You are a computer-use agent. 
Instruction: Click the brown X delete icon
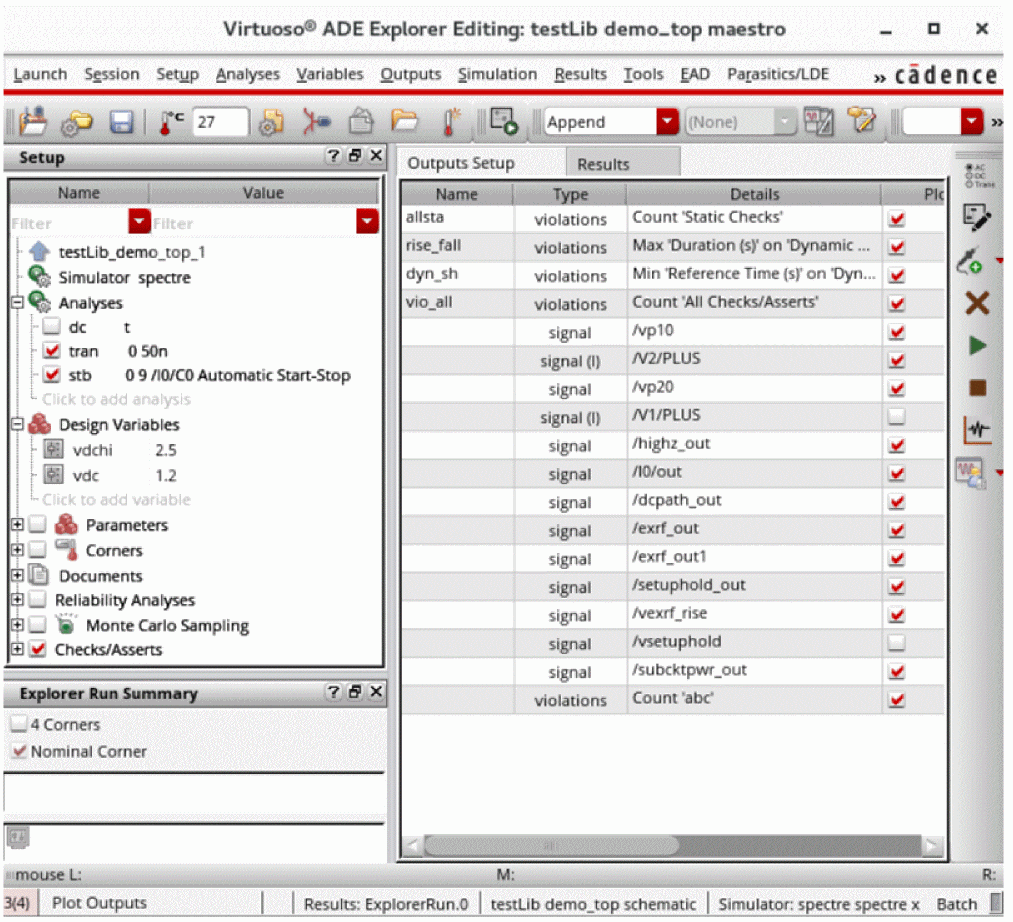(977, 304)
